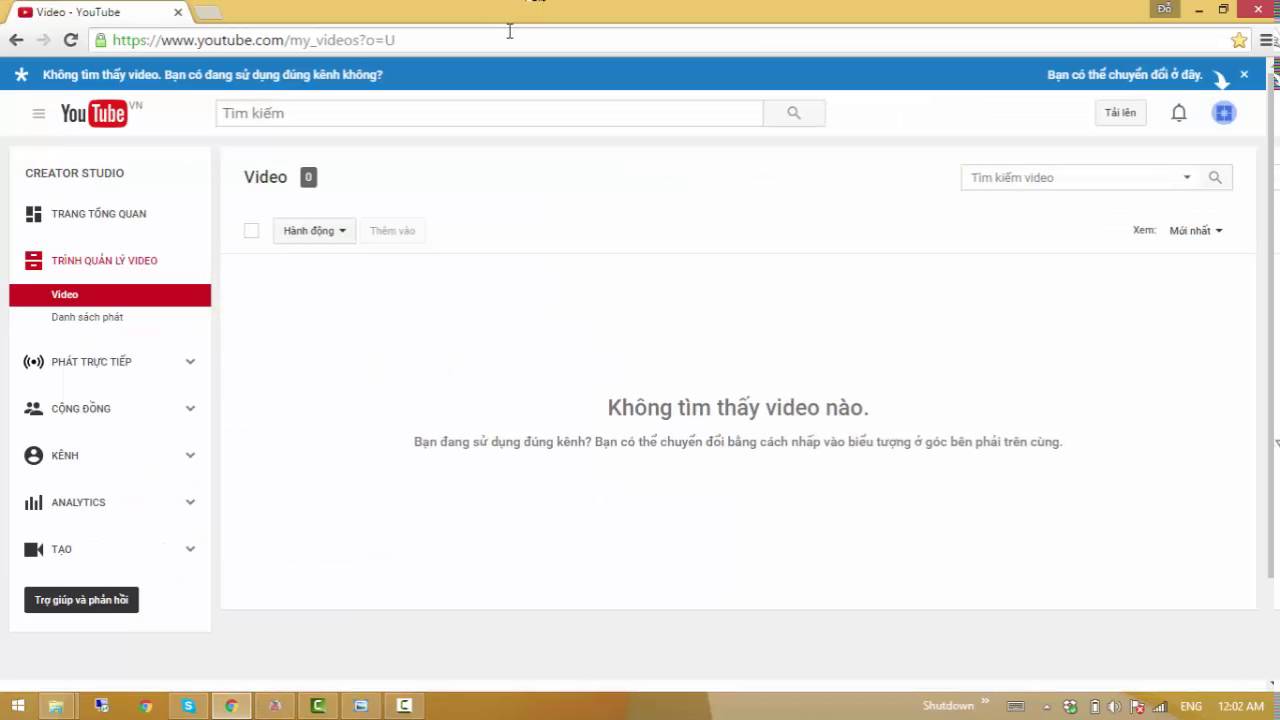Expand the Tạo chevron

(190, 550)
